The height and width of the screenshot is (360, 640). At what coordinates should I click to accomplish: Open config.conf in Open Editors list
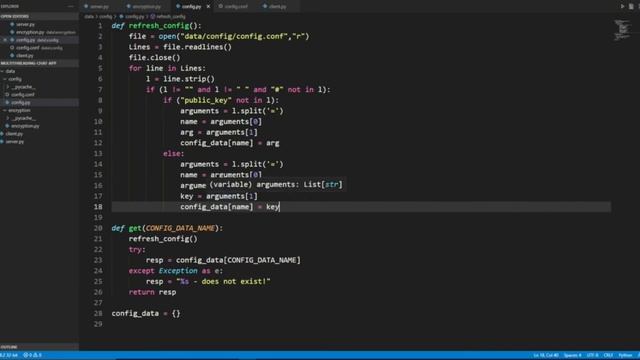tap(39, 48)
